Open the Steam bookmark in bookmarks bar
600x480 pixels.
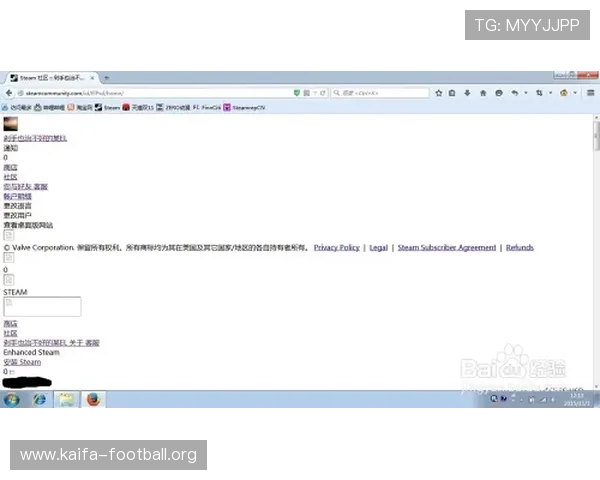pyautogui.click(x=108, y=108)
